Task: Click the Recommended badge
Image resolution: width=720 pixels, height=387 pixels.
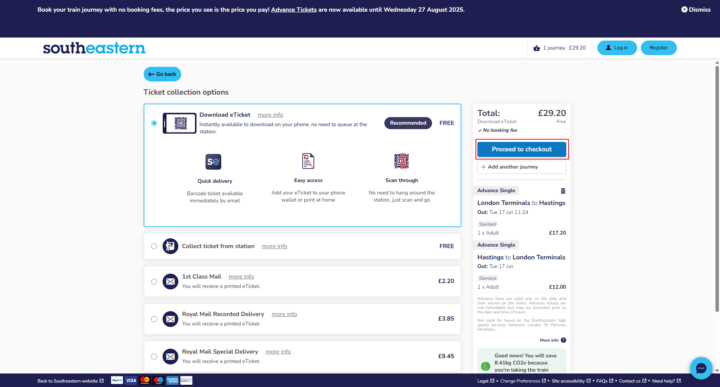Action: [408, 123]
